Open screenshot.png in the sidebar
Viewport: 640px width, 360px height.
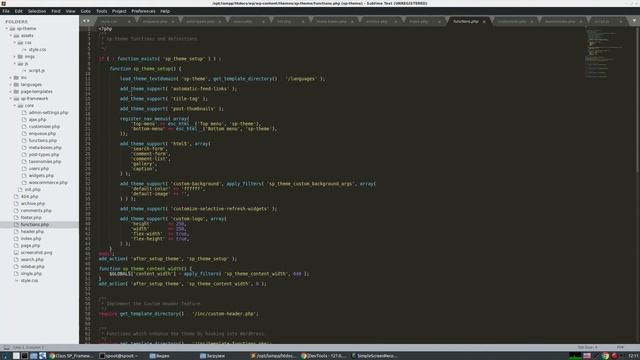click(x=36, y=252)
